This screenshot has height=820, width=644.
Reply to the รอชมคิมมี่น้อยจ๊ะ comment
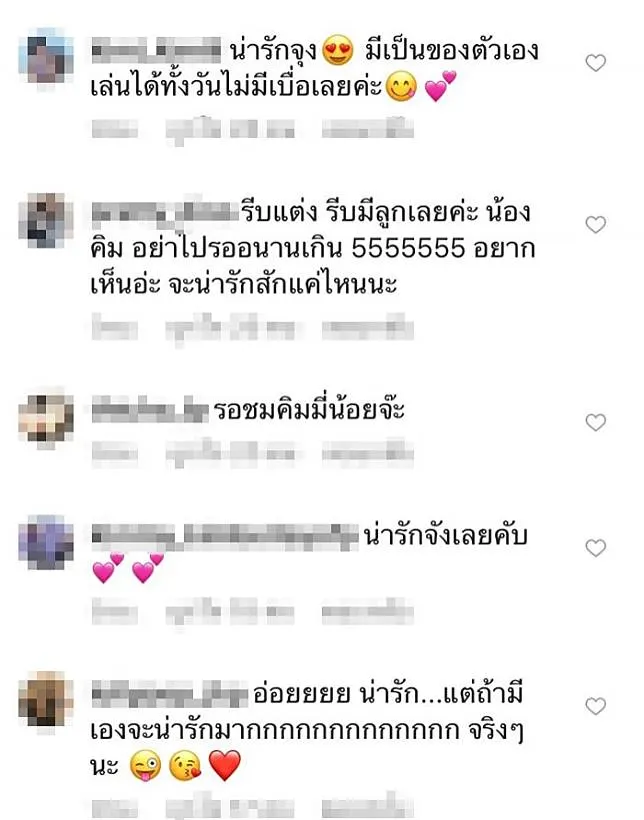(367, 453)
